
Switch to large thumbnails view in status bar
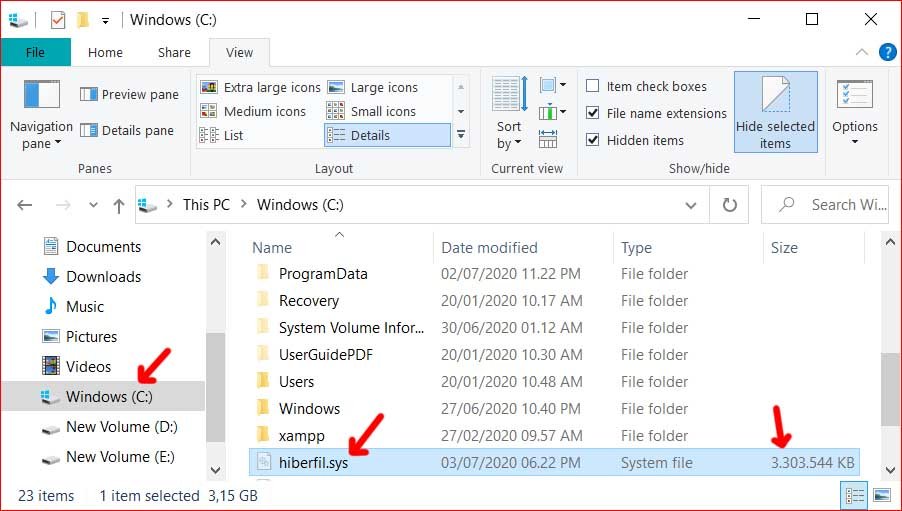pos(882,495)
